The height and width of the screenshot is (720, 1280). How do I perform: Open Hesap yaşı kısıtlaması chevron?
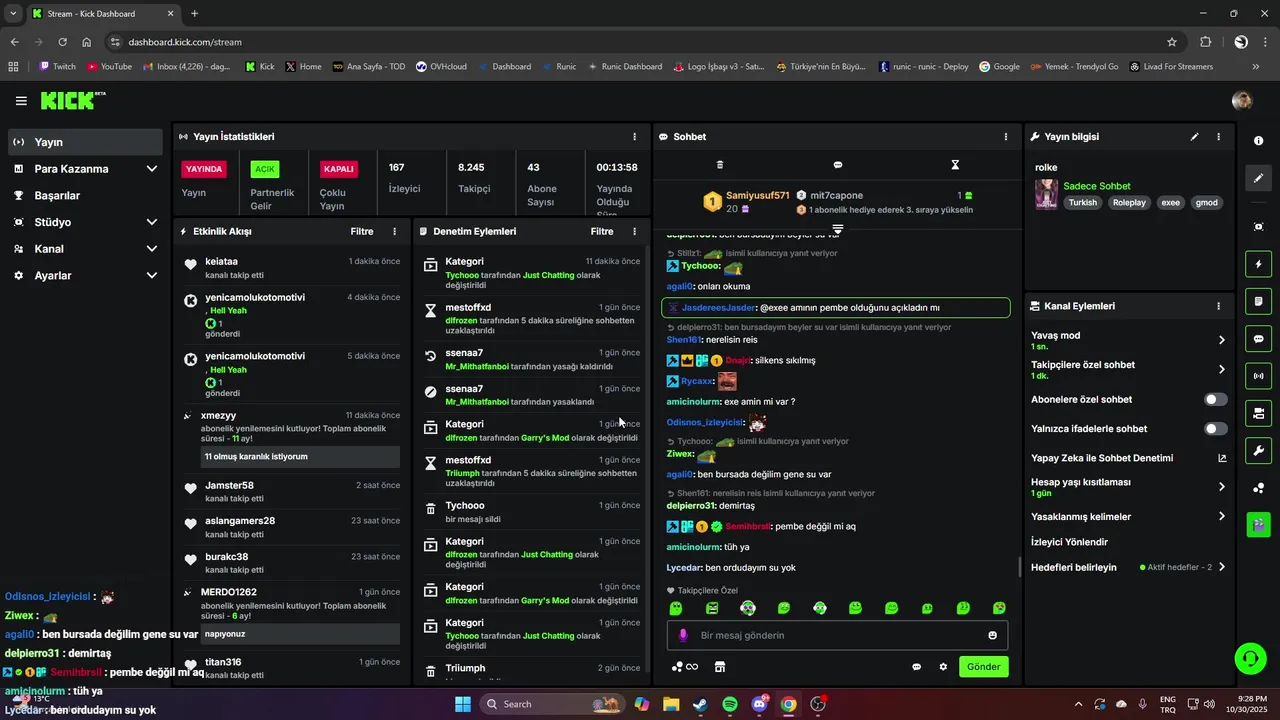pyautogui.click(x=1221, y=487)
